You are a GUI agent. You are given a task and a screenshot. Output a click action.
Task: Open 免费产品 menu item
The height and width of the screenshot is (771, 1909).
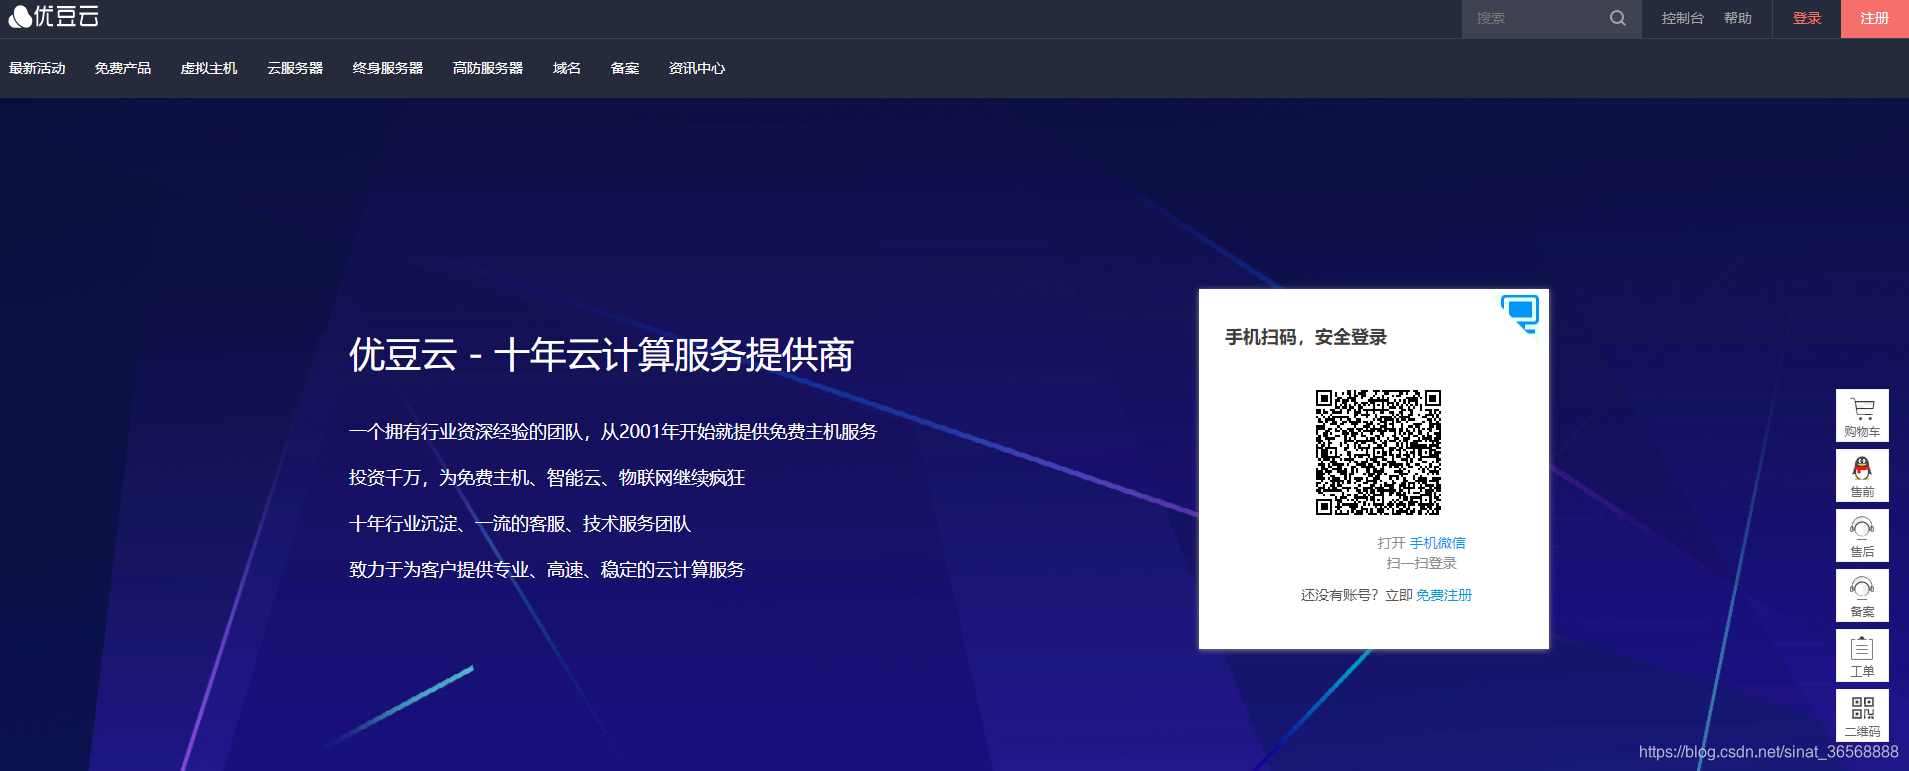(123, 68)
